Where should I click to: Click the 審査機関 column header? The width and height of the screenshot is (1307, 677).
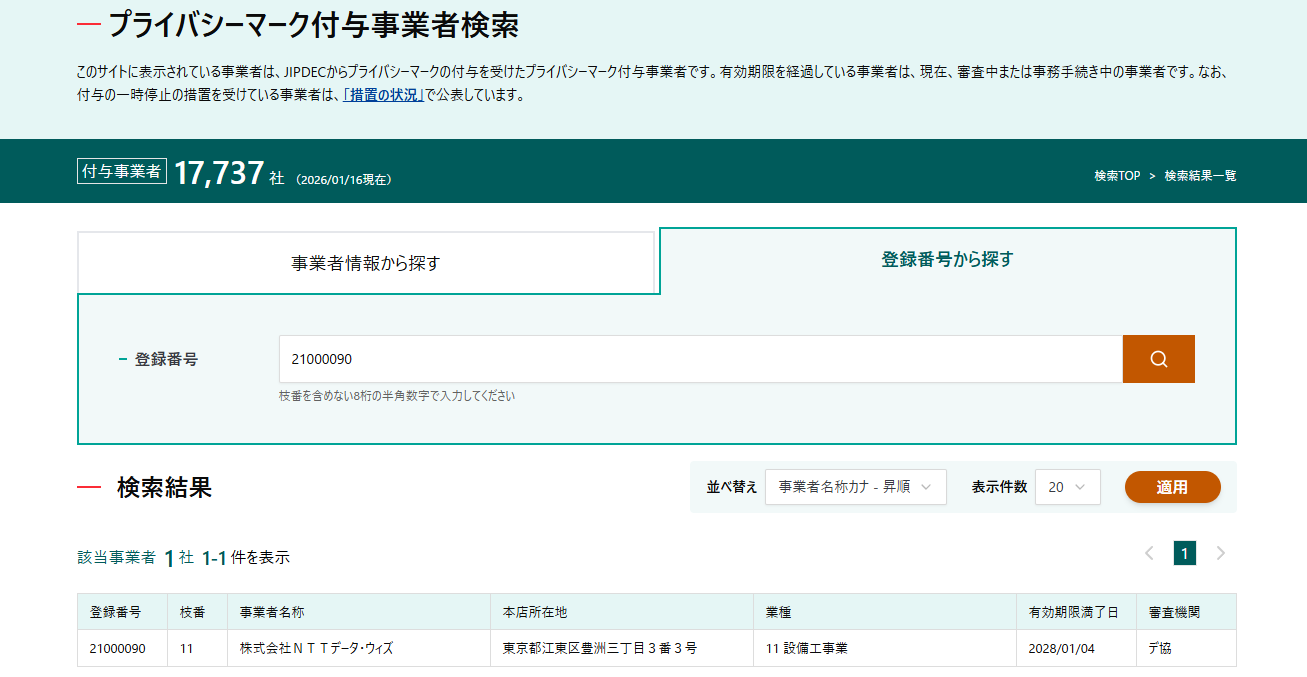tap(1174, 612)
